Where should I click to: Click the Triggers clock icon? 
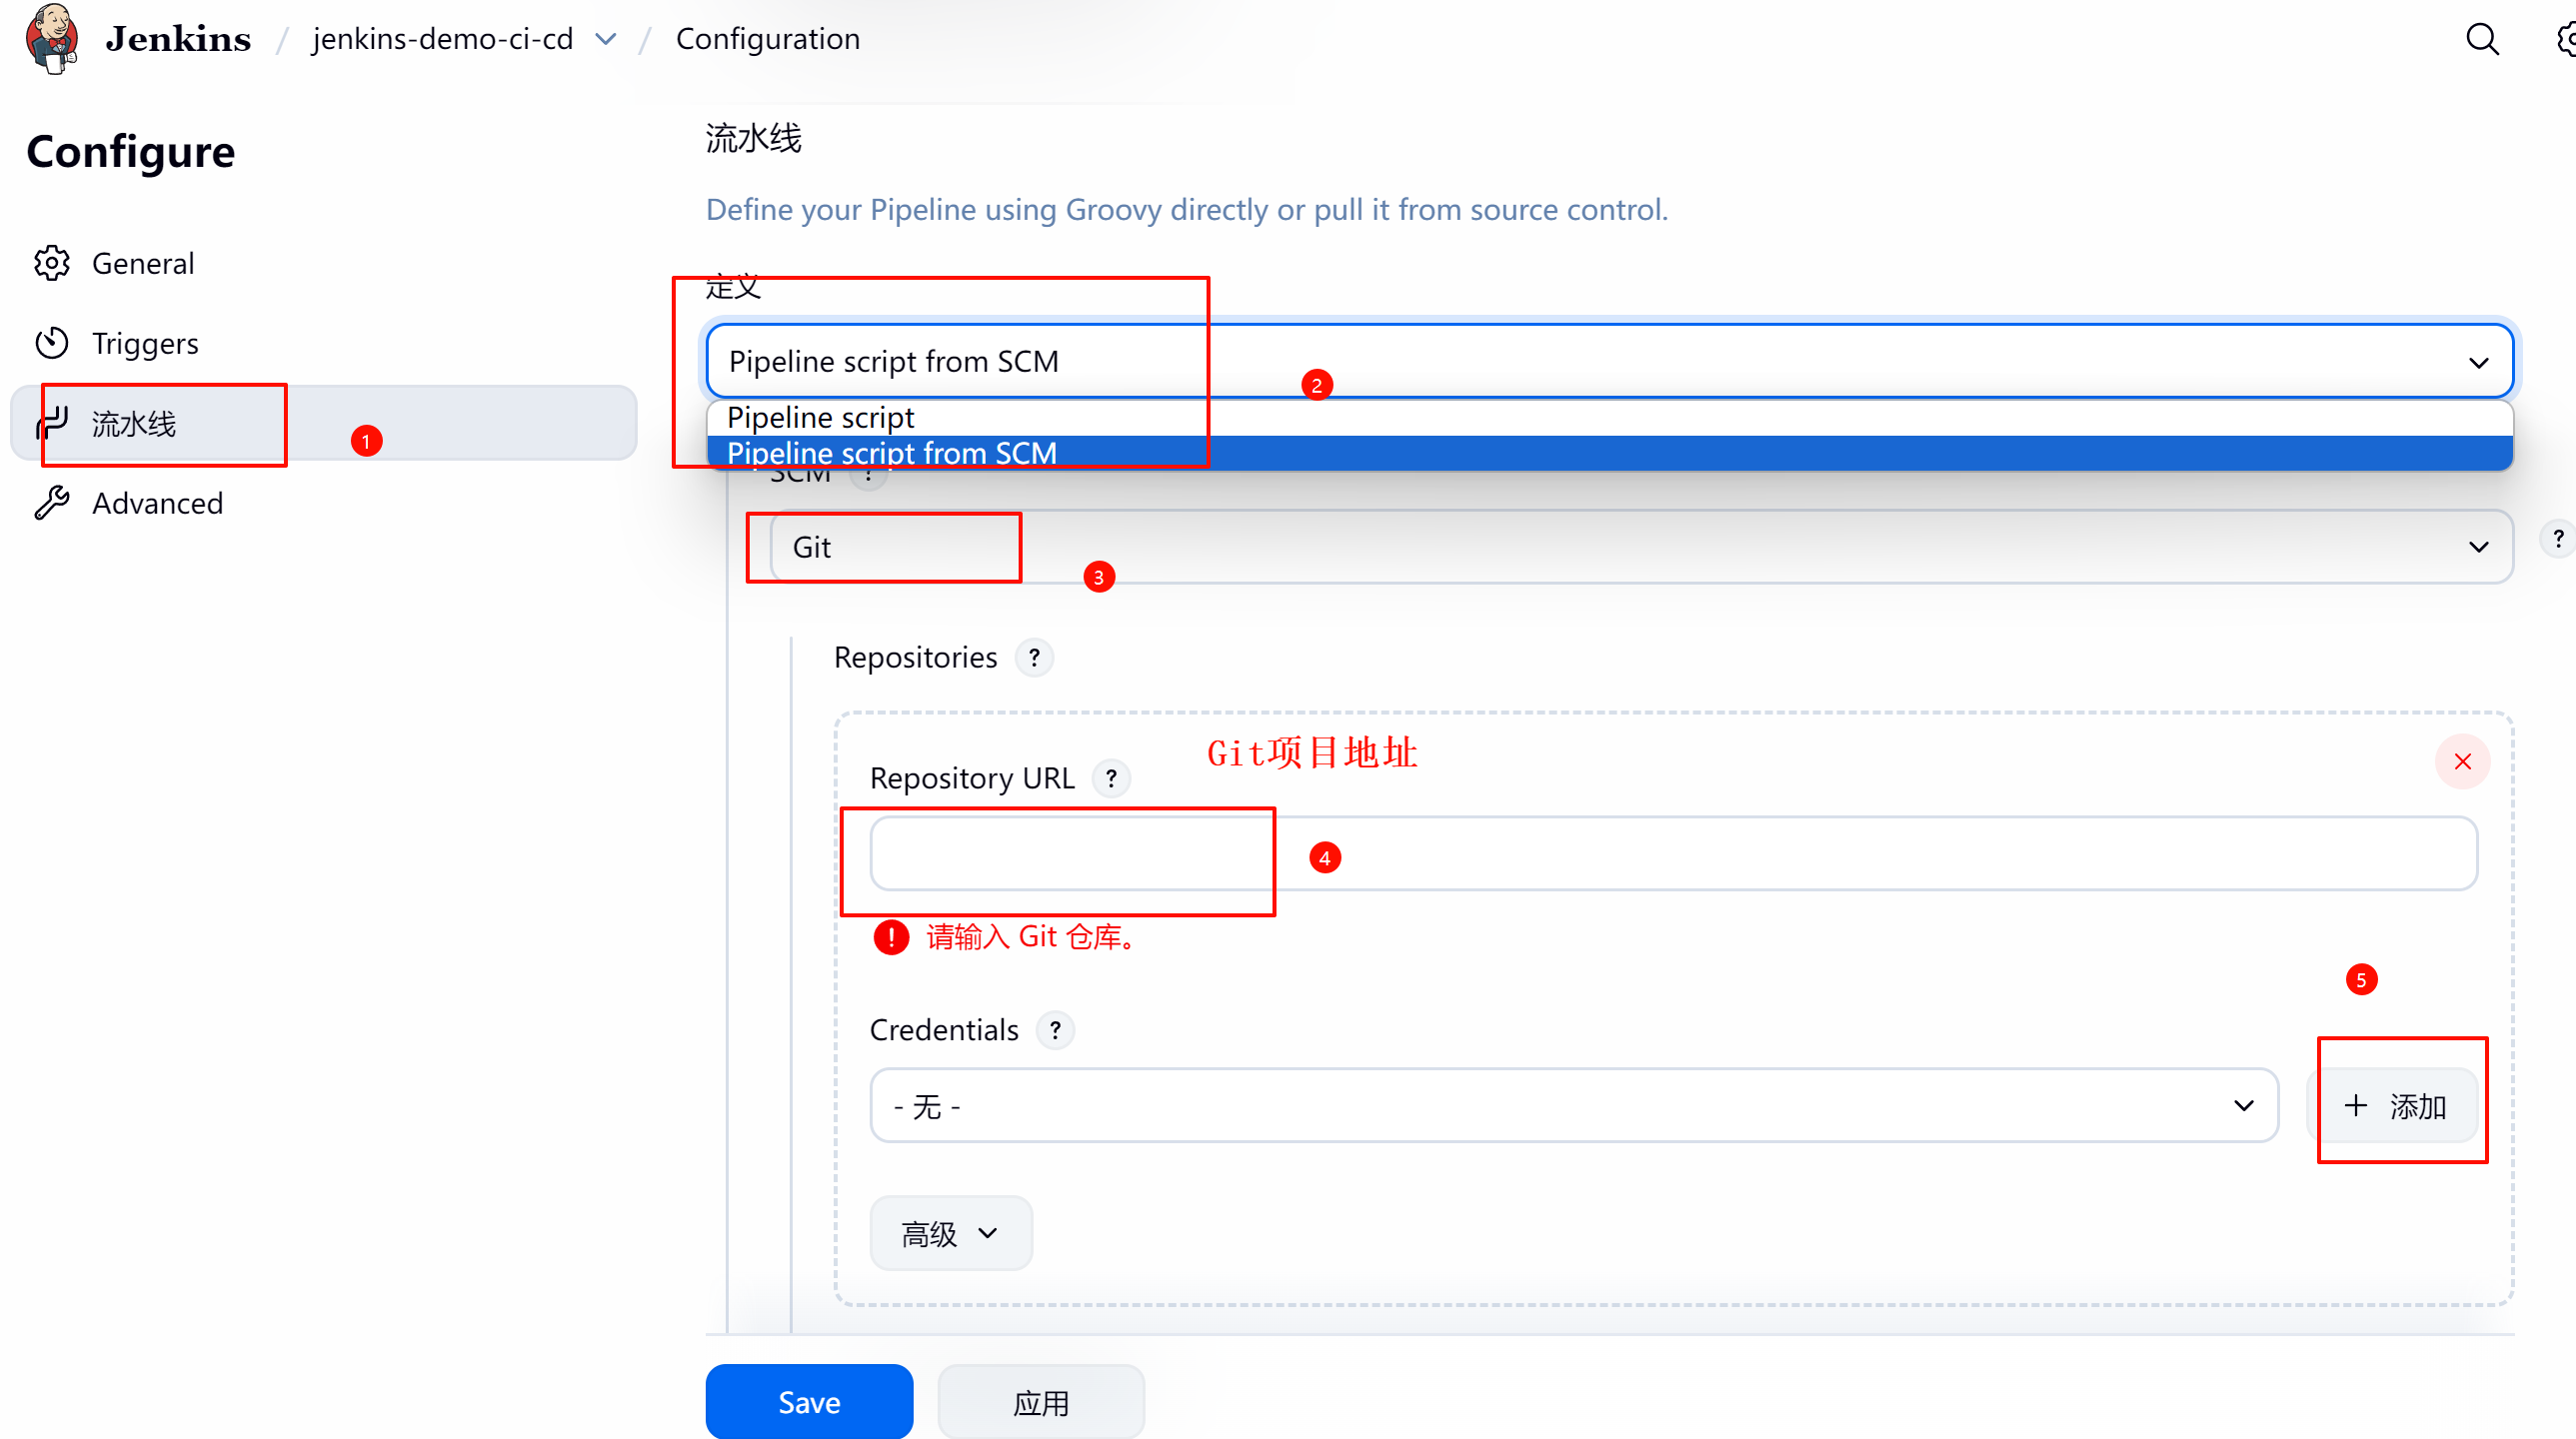click(51, 343)
